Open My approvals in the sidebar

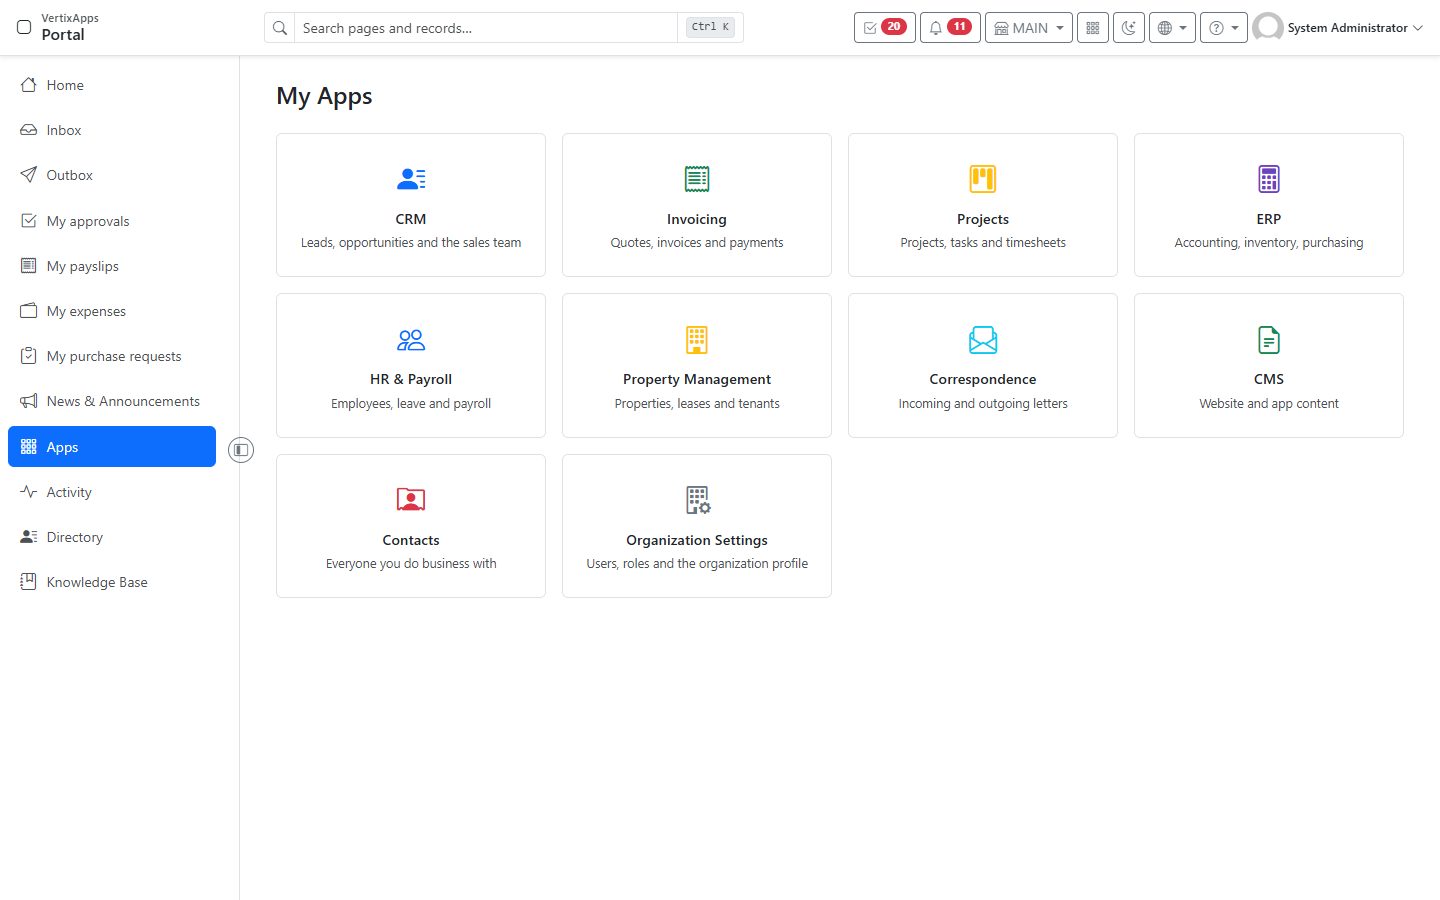click(x=112, y=221)
